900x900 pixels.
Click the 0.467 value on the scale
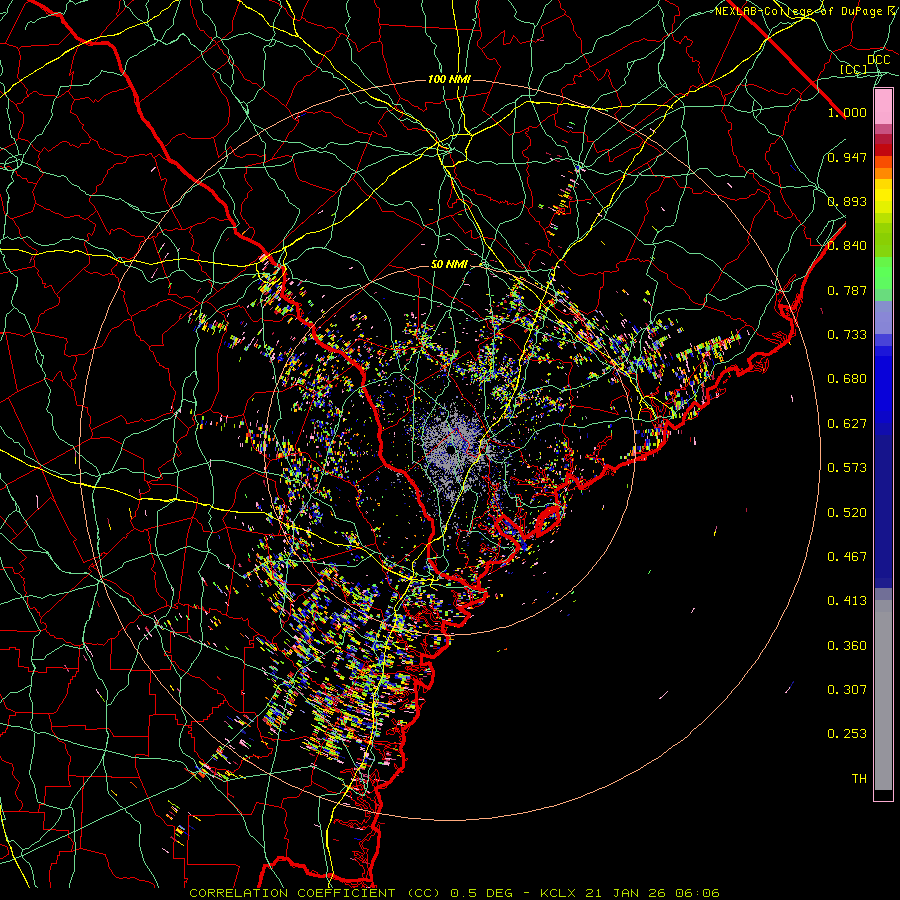pos(847,557)
